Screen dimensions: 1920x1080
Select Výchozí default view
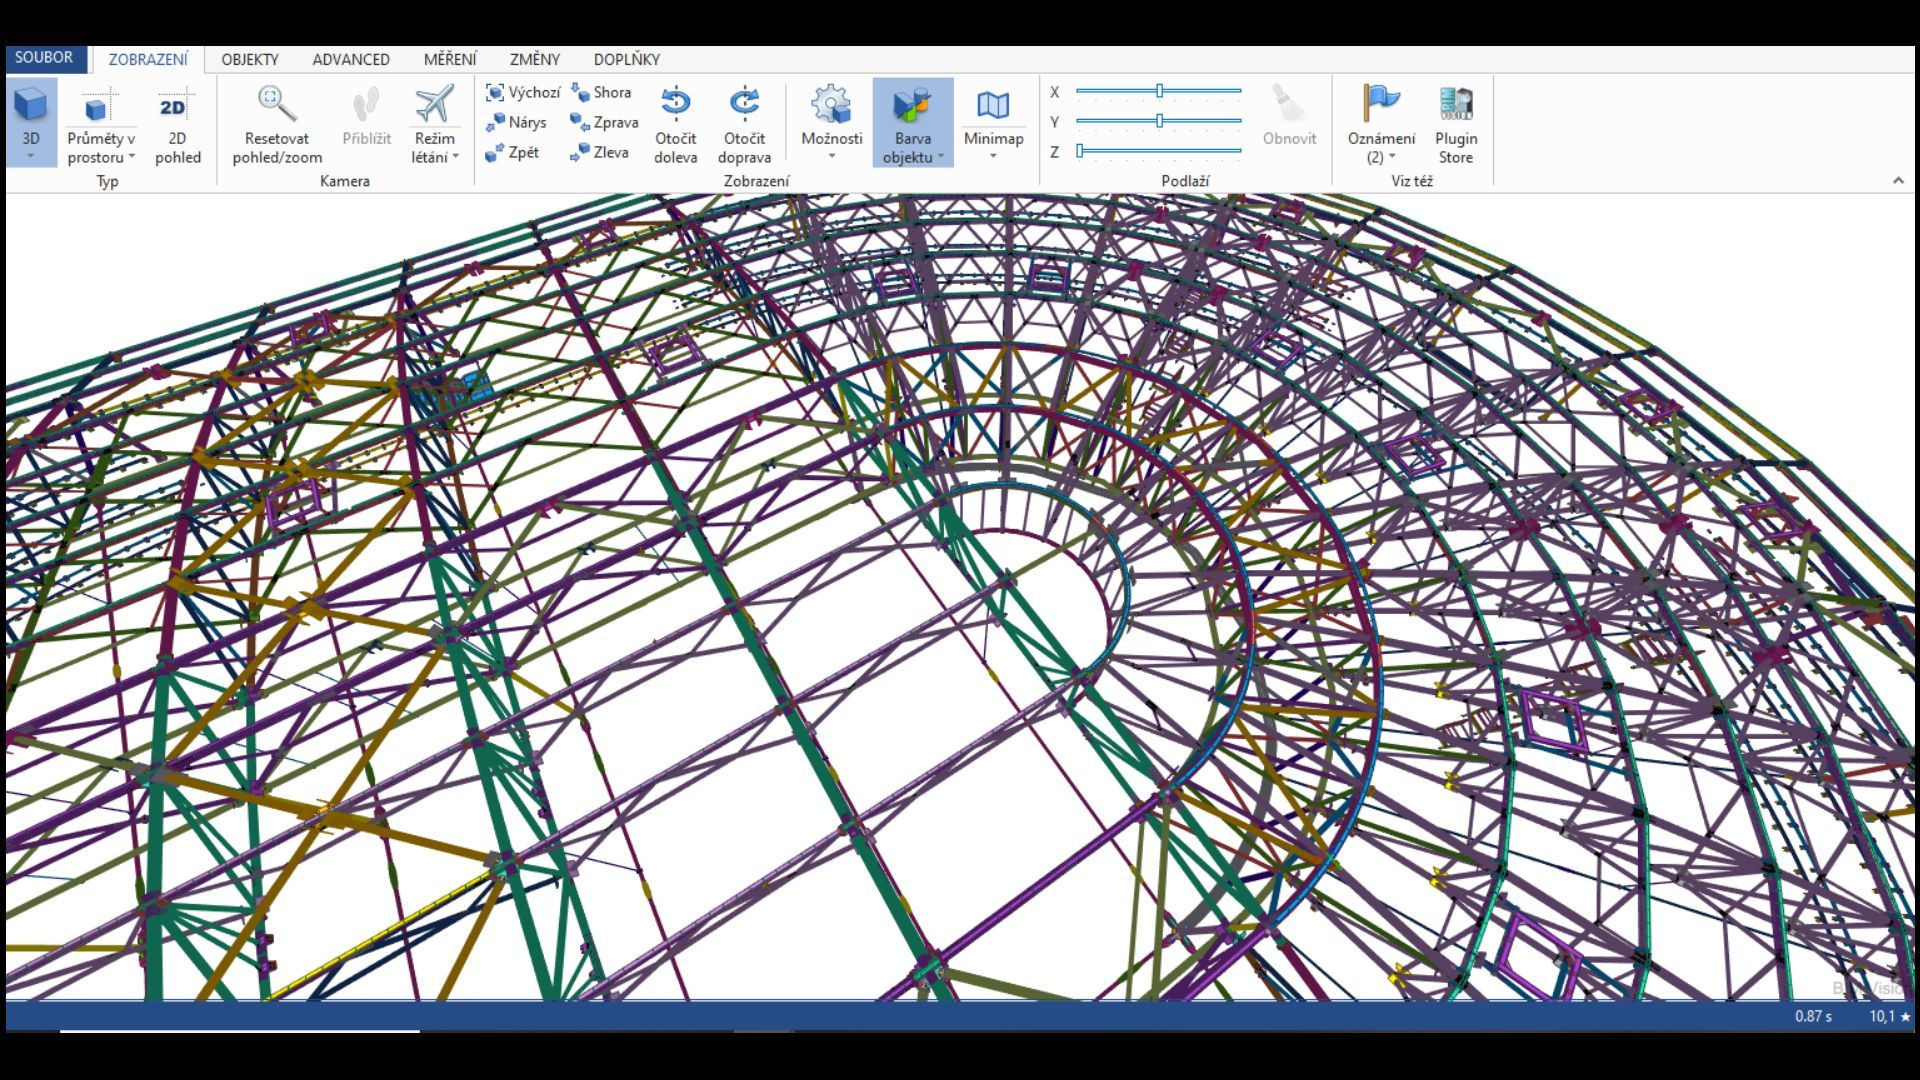click(x=523, y=92)
